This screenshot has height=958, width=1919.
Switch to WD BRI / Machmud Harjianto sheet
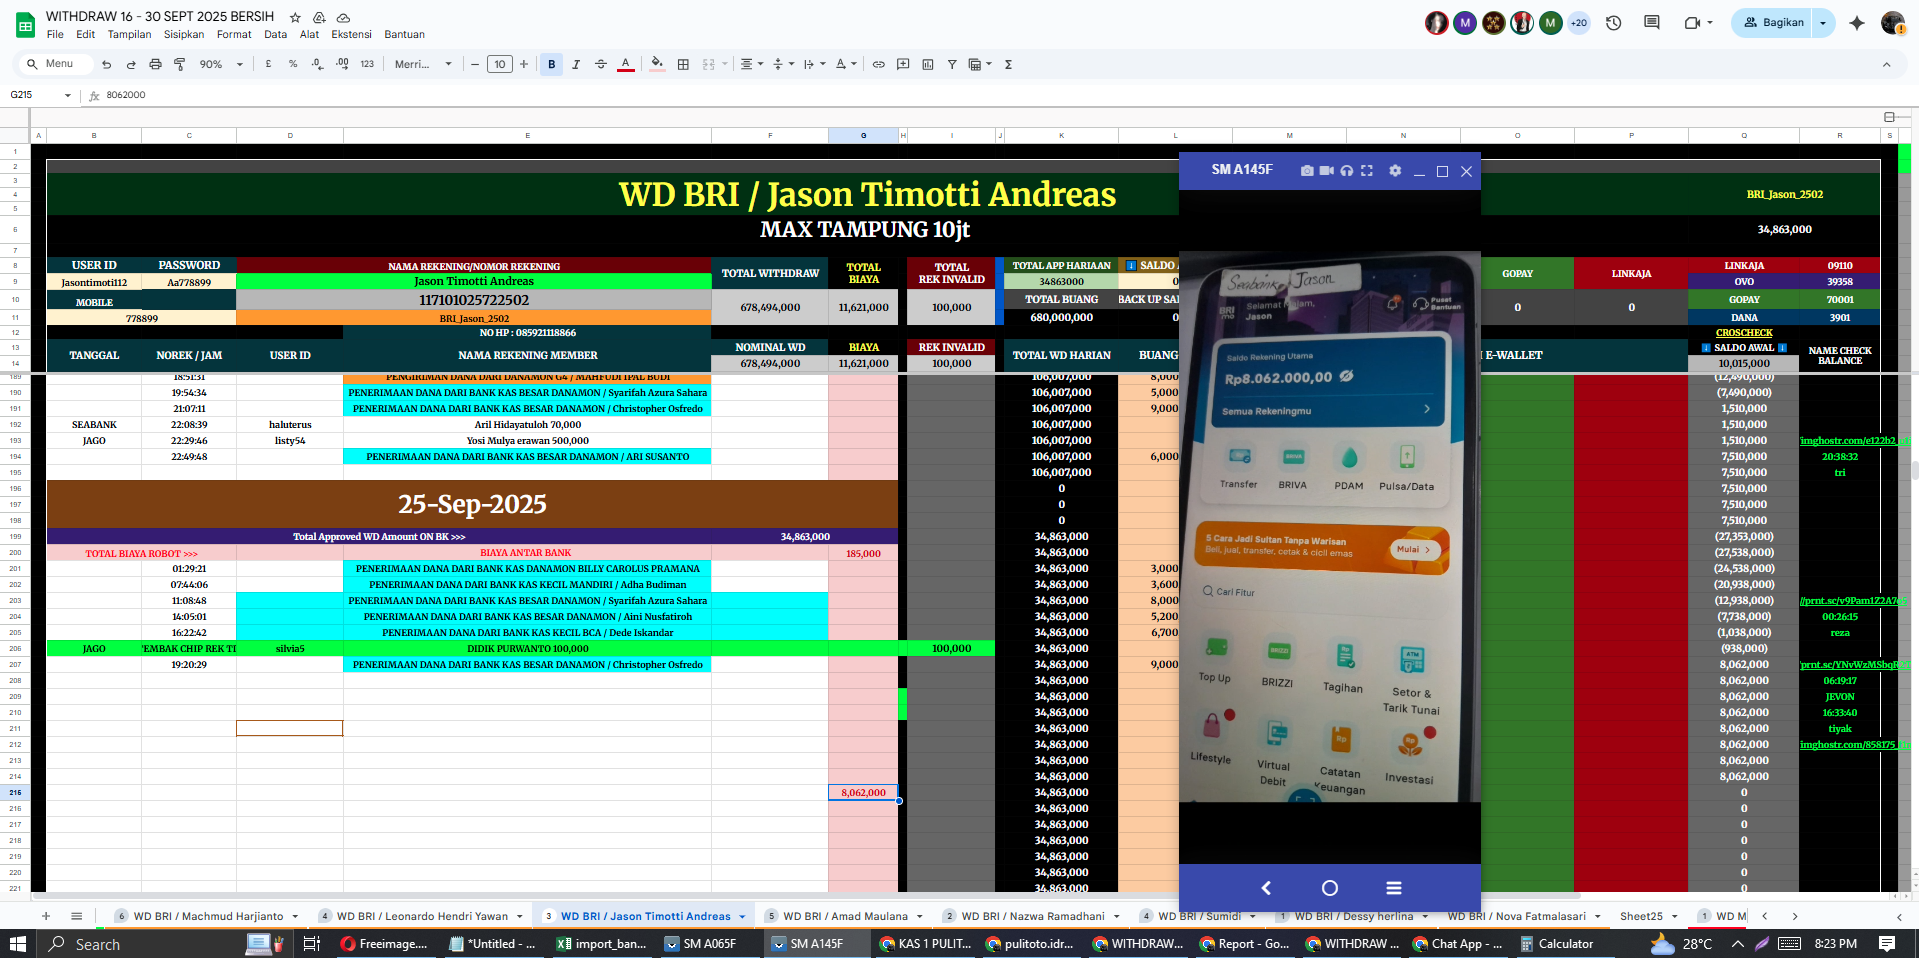click(209, 916)
